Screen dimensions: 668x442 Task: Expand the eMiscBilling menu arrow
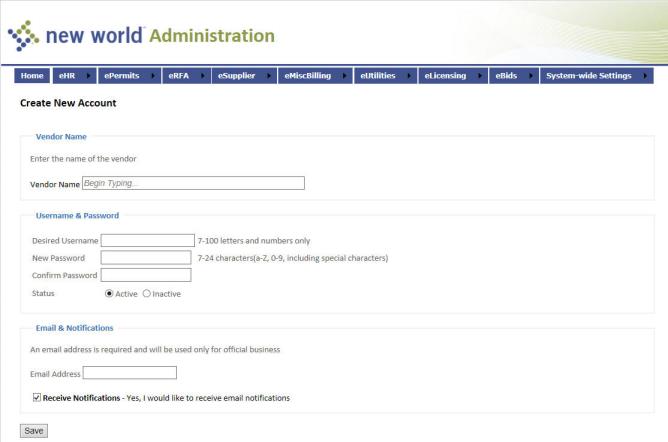tap(345, 76)
